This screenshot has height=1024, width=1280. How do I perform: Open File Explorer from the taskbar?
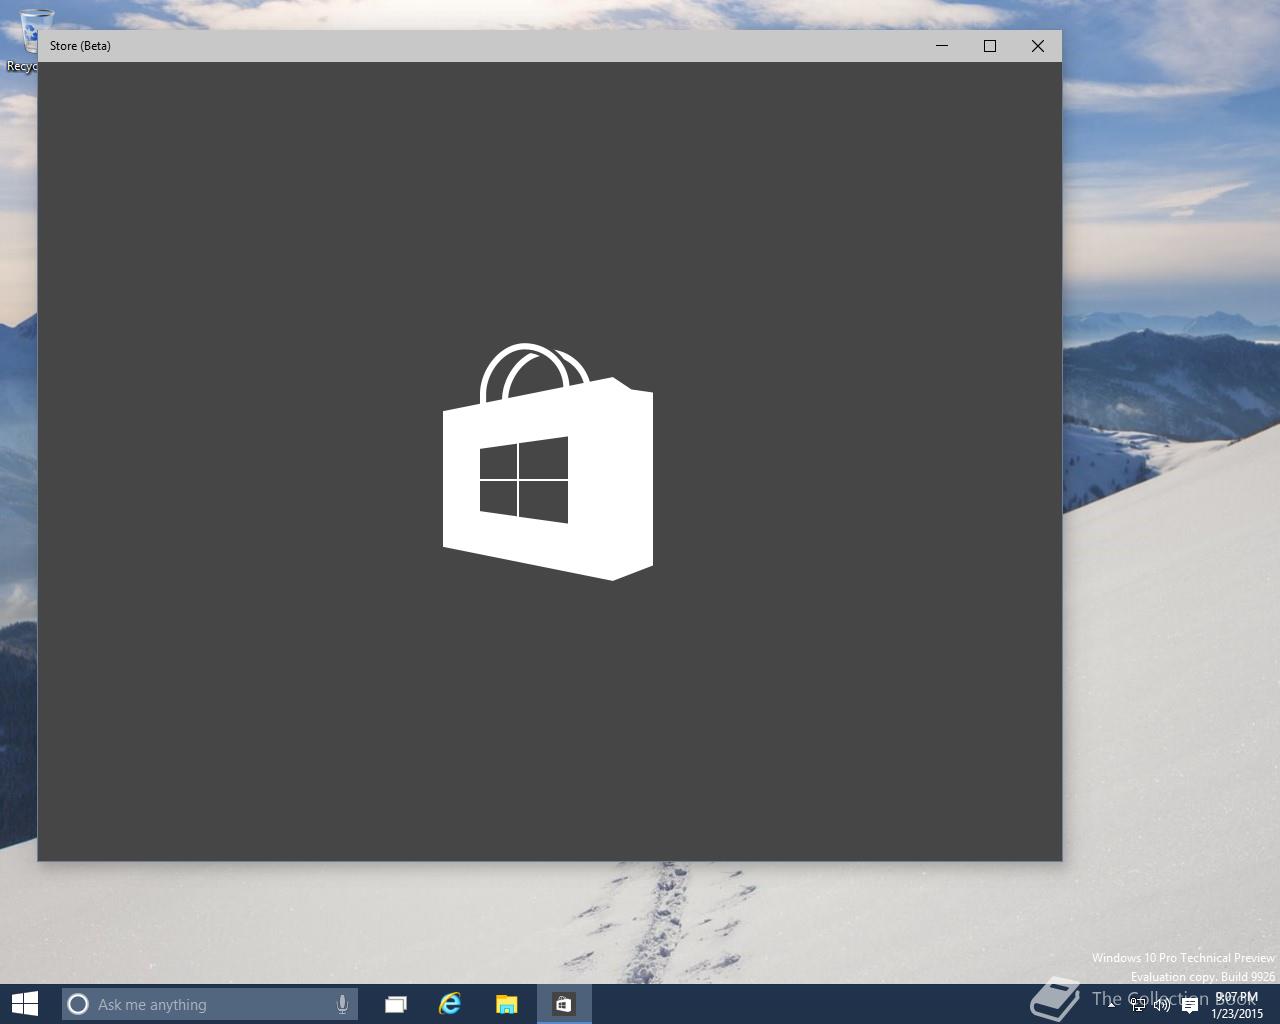click(507, 1004)
